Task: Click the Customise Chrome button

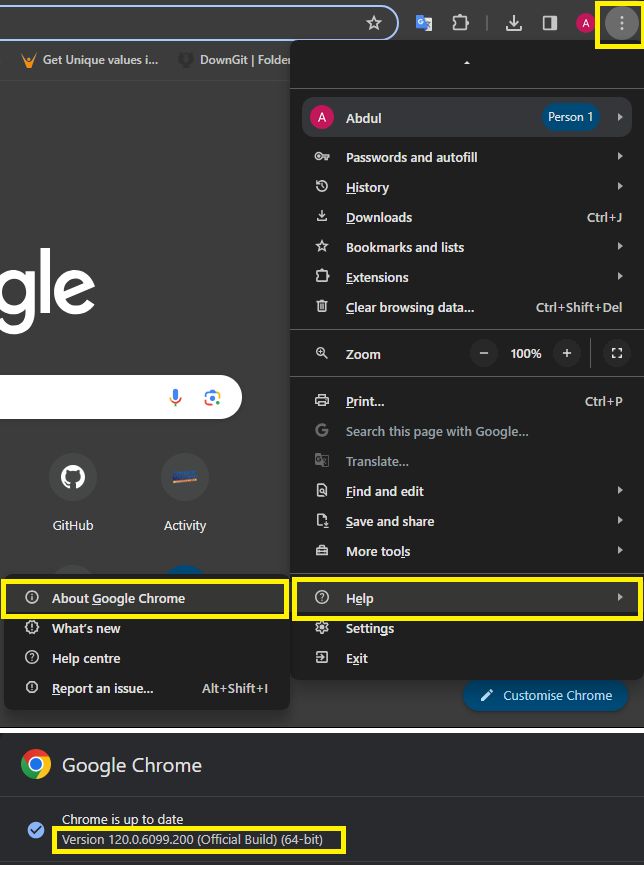Action: [x=545, y=696]
